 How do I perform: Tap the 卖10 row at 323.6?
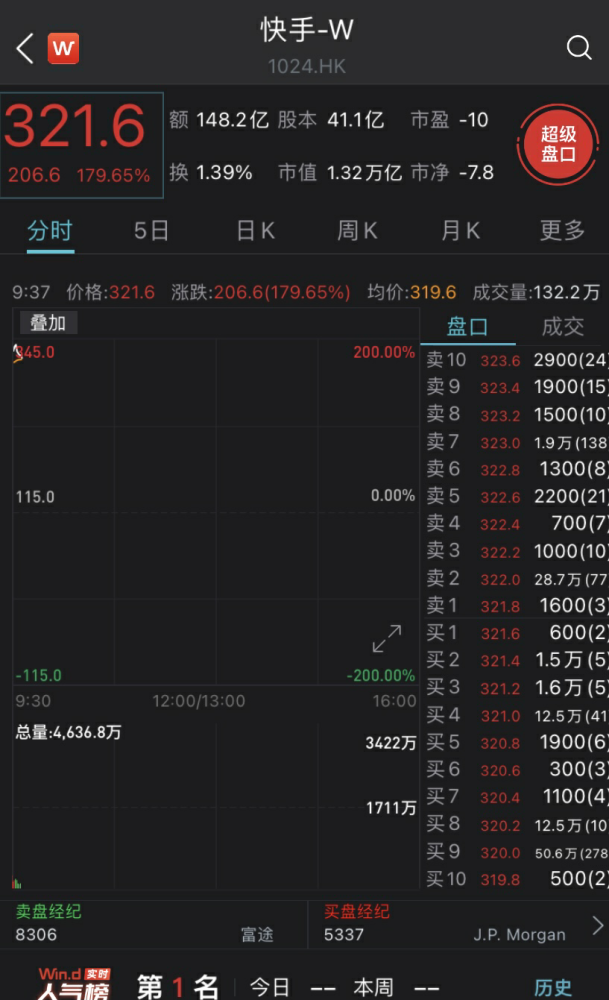[517, 360]
